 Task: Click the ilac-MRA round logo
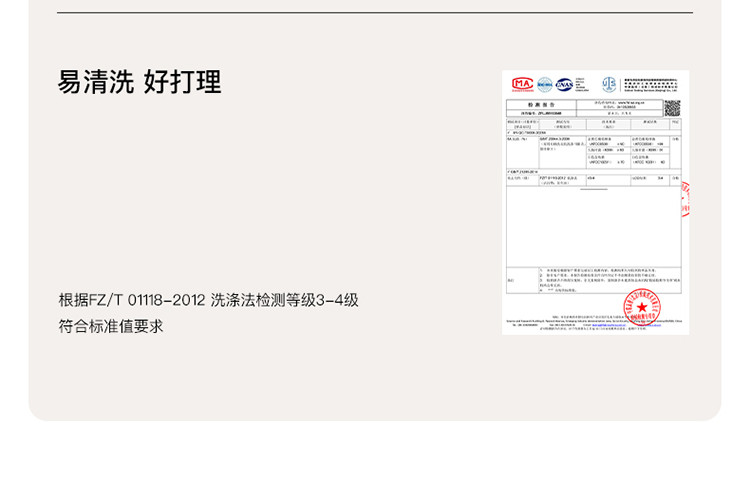[x=545, y=85]
